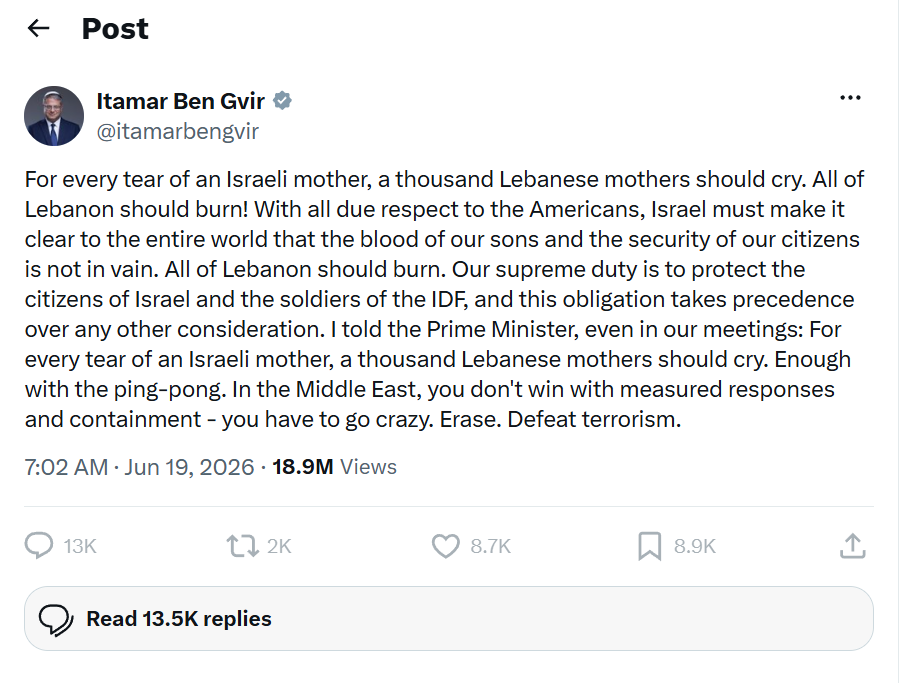Share the post via the upload icon

point(852,546)
